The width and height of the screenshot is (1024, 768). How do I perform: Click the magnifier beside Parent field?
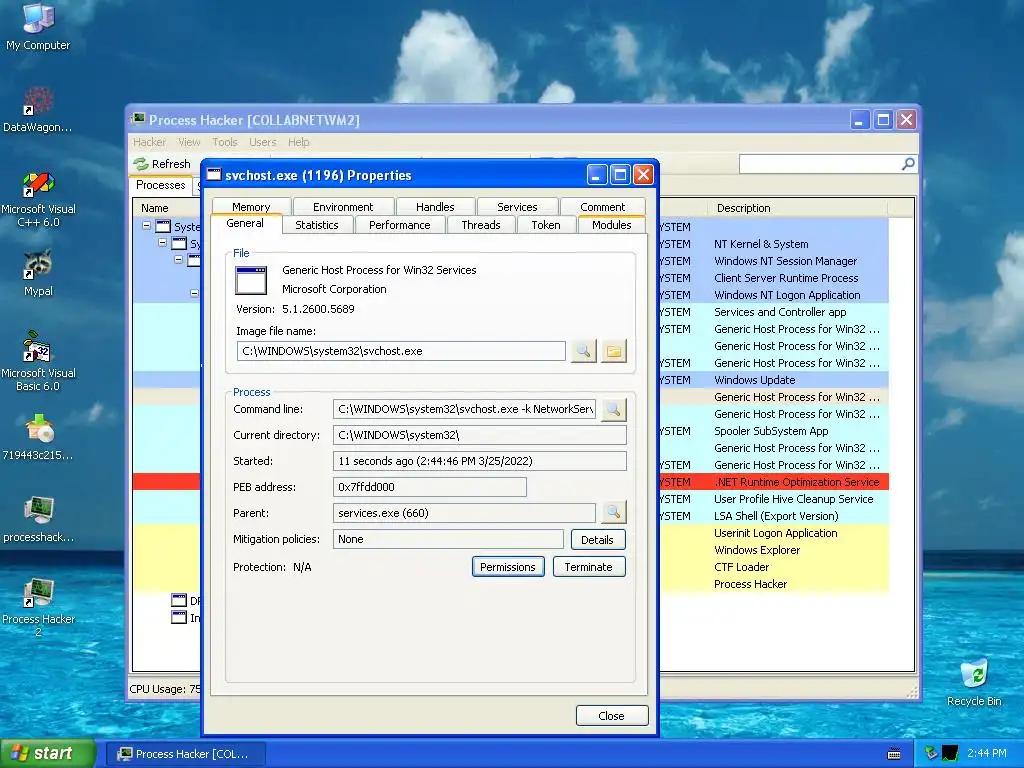tap(614, 513)
